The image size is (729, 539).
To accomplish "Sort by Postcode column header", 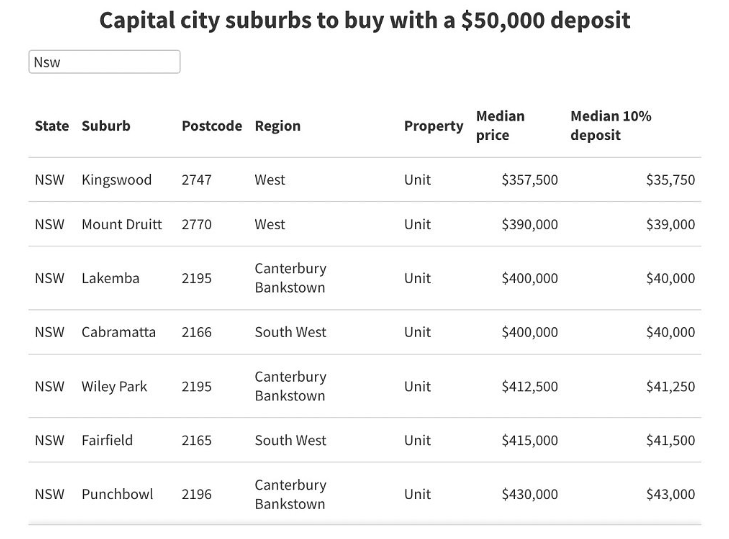I will (212, 126).
